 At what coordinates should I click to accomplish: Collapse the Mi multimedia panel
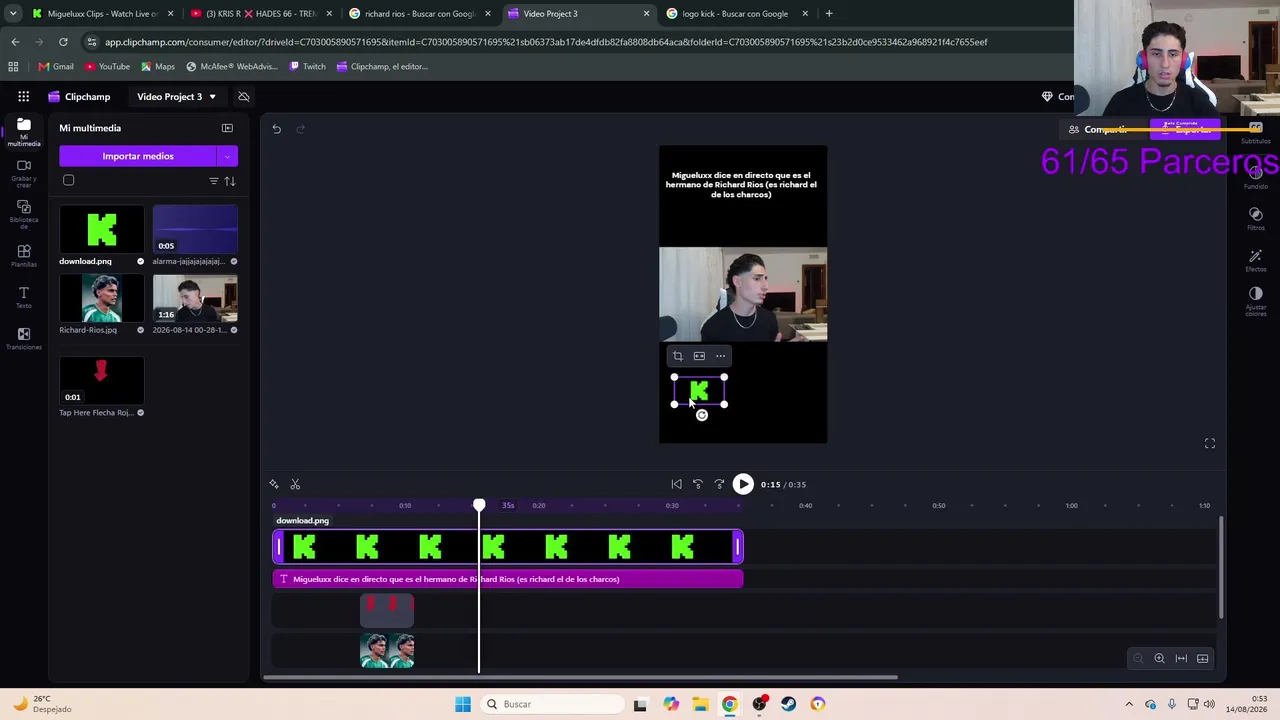pyautogui.click(x=227, y=128)
